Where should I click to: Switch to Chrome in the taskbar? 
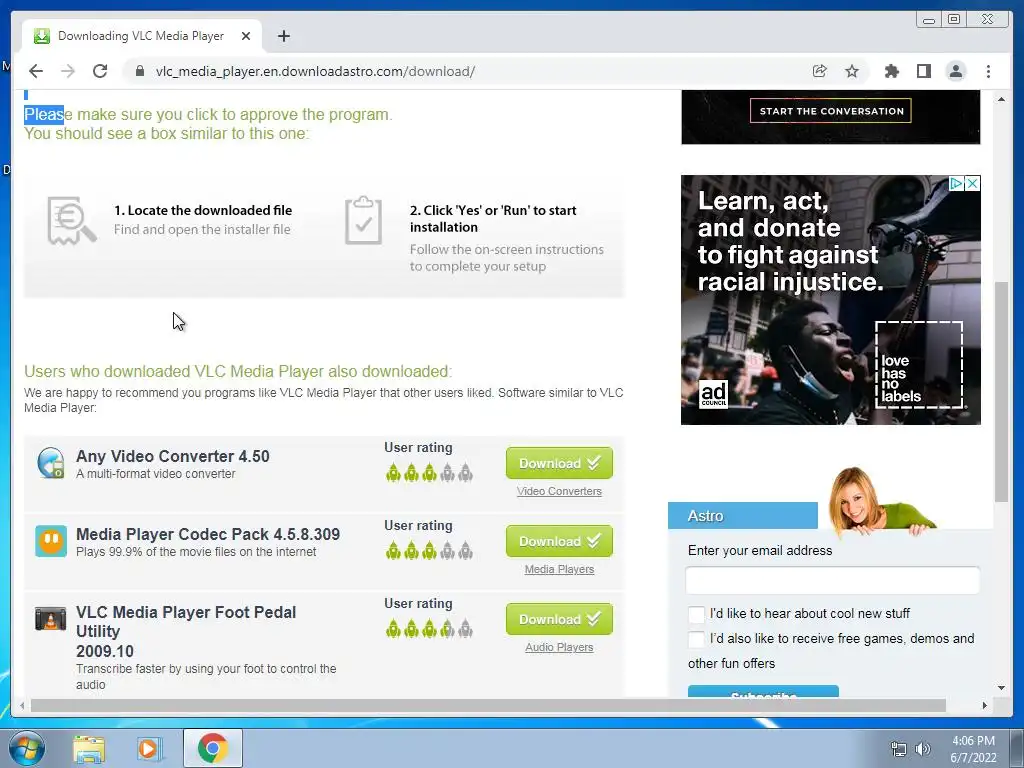click(213, 748)
